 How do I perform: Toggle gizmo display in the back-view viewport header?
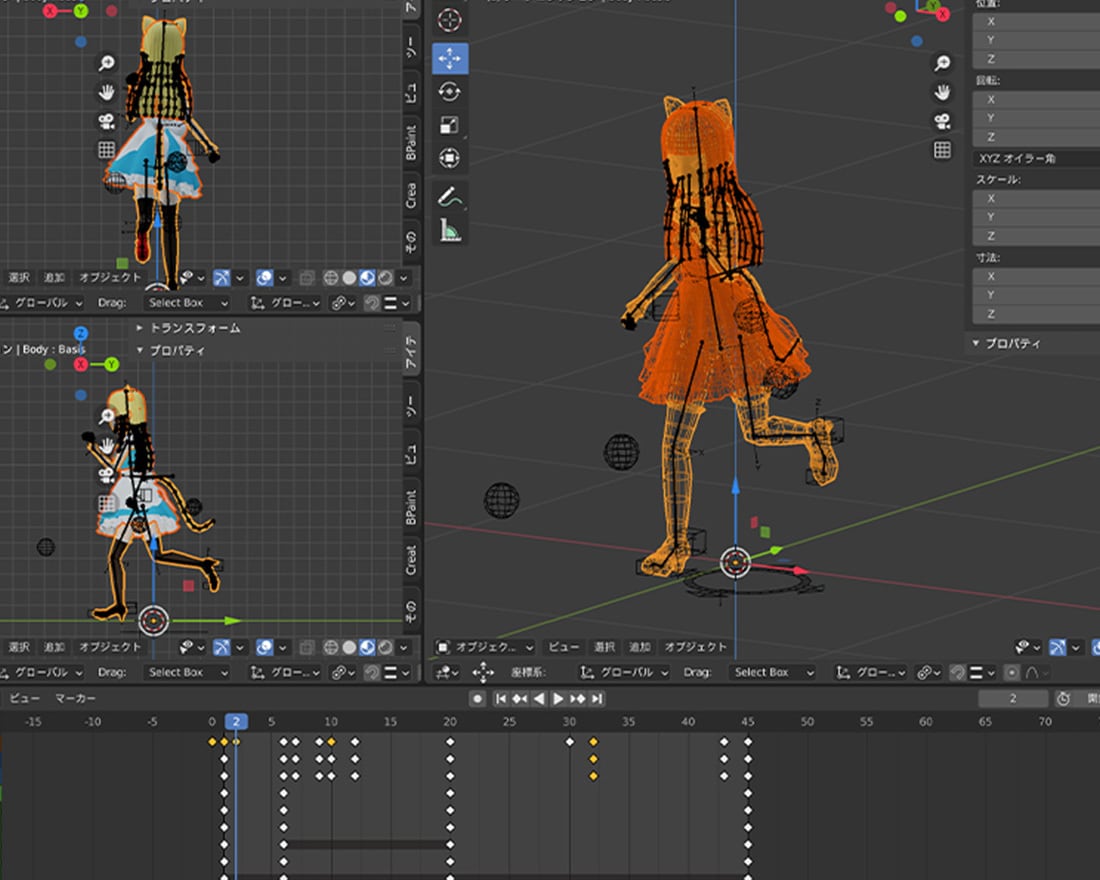221,278
